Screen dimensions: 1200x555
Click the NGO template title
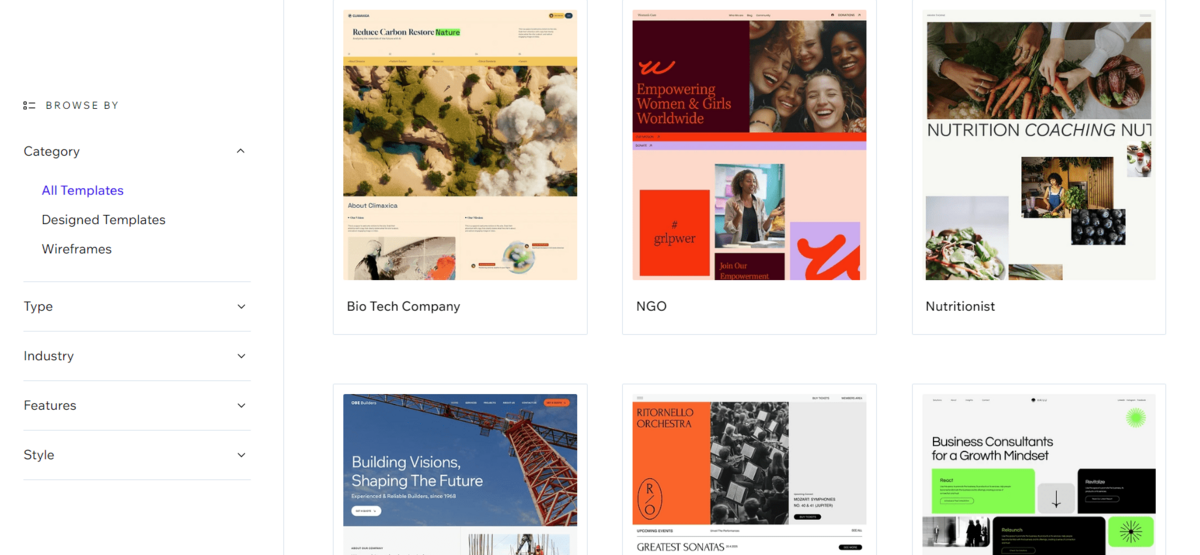[x=651, y=306]
